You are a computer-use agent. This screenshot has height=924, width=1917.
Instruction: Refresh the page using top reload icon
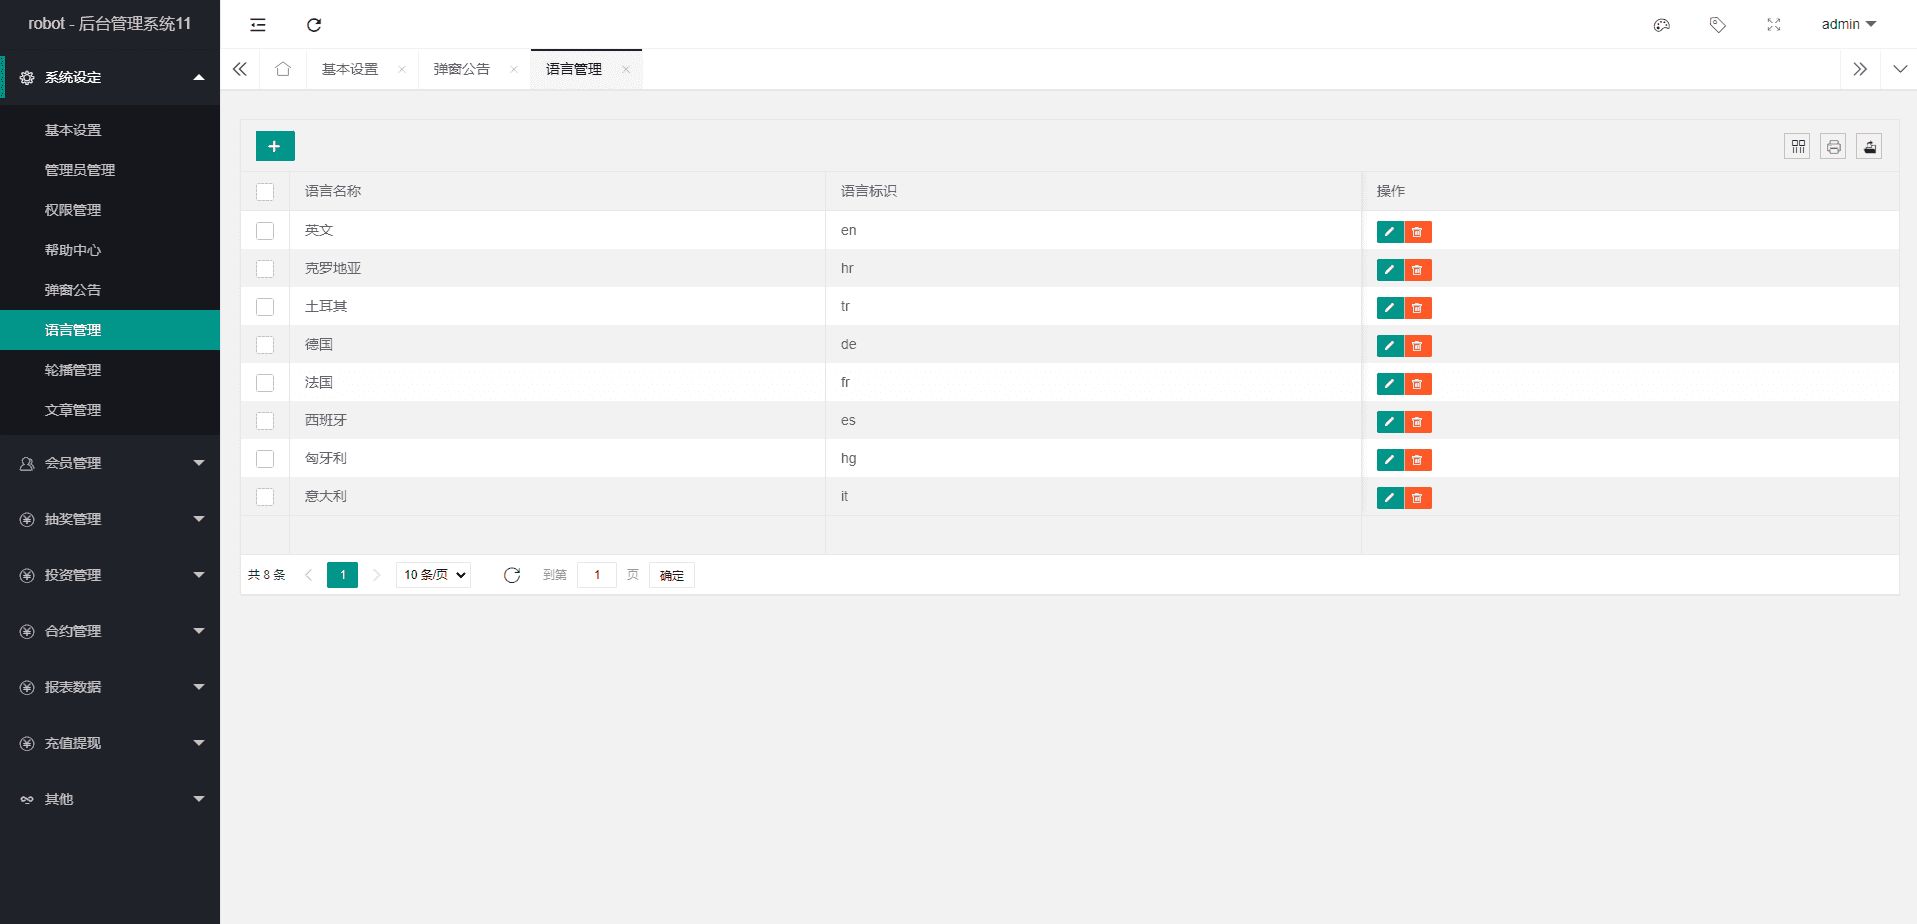coord(314,25)
